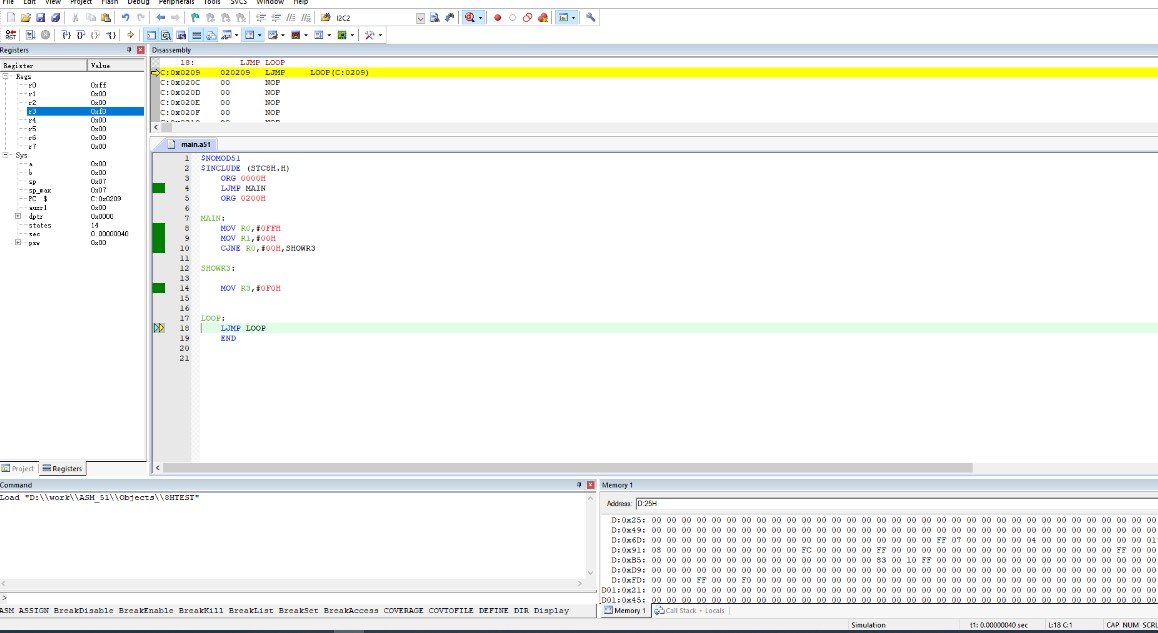1158x633 pixels.
Task: Open the Memory Windows dropdown arrow
Action: [259, 35]
